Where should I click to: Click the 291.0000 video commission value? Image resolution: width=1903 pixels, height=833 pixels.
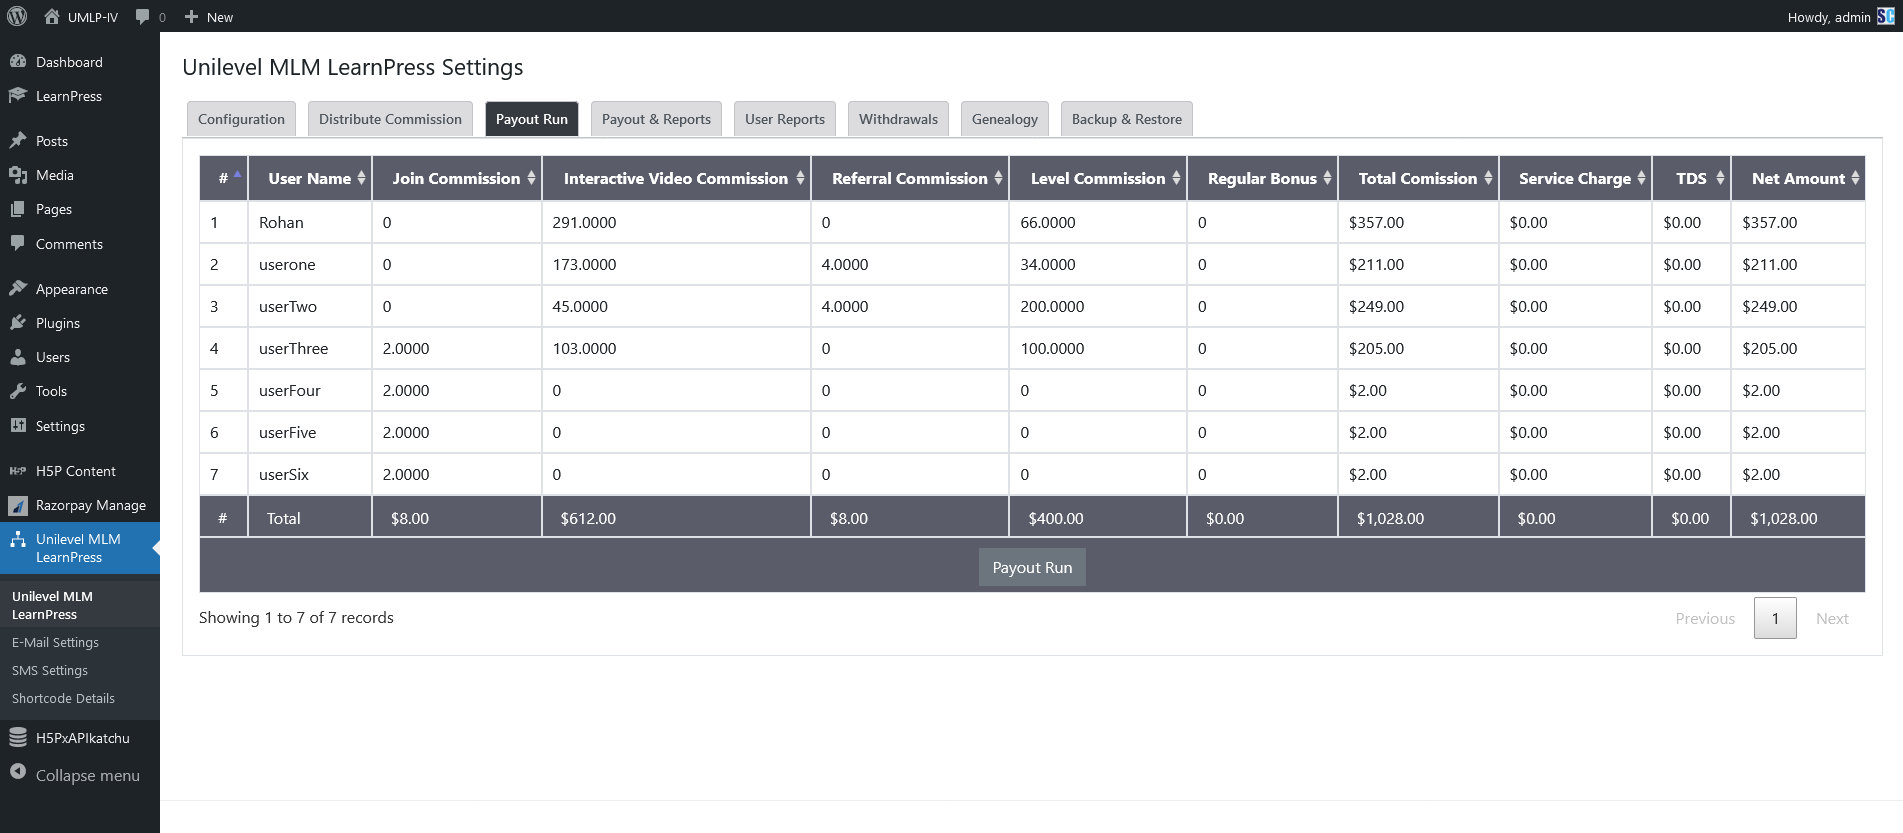point(584,222)
